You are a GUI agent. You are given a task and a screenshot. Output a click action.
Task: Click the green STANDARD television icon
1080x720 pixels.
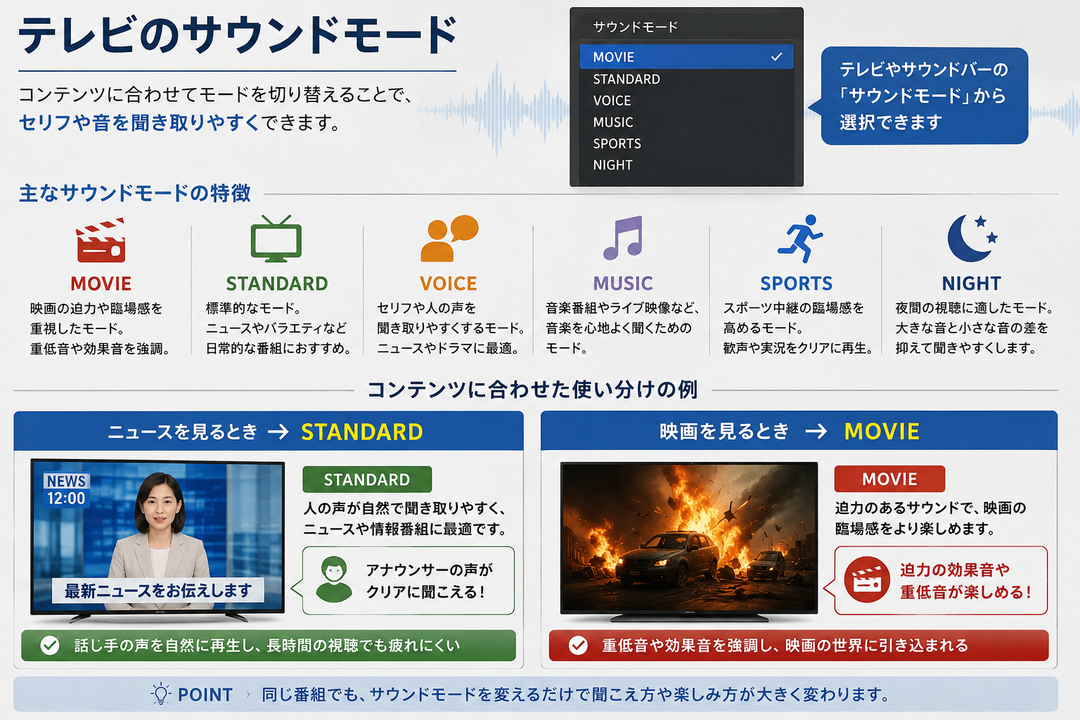click(276, 238)
